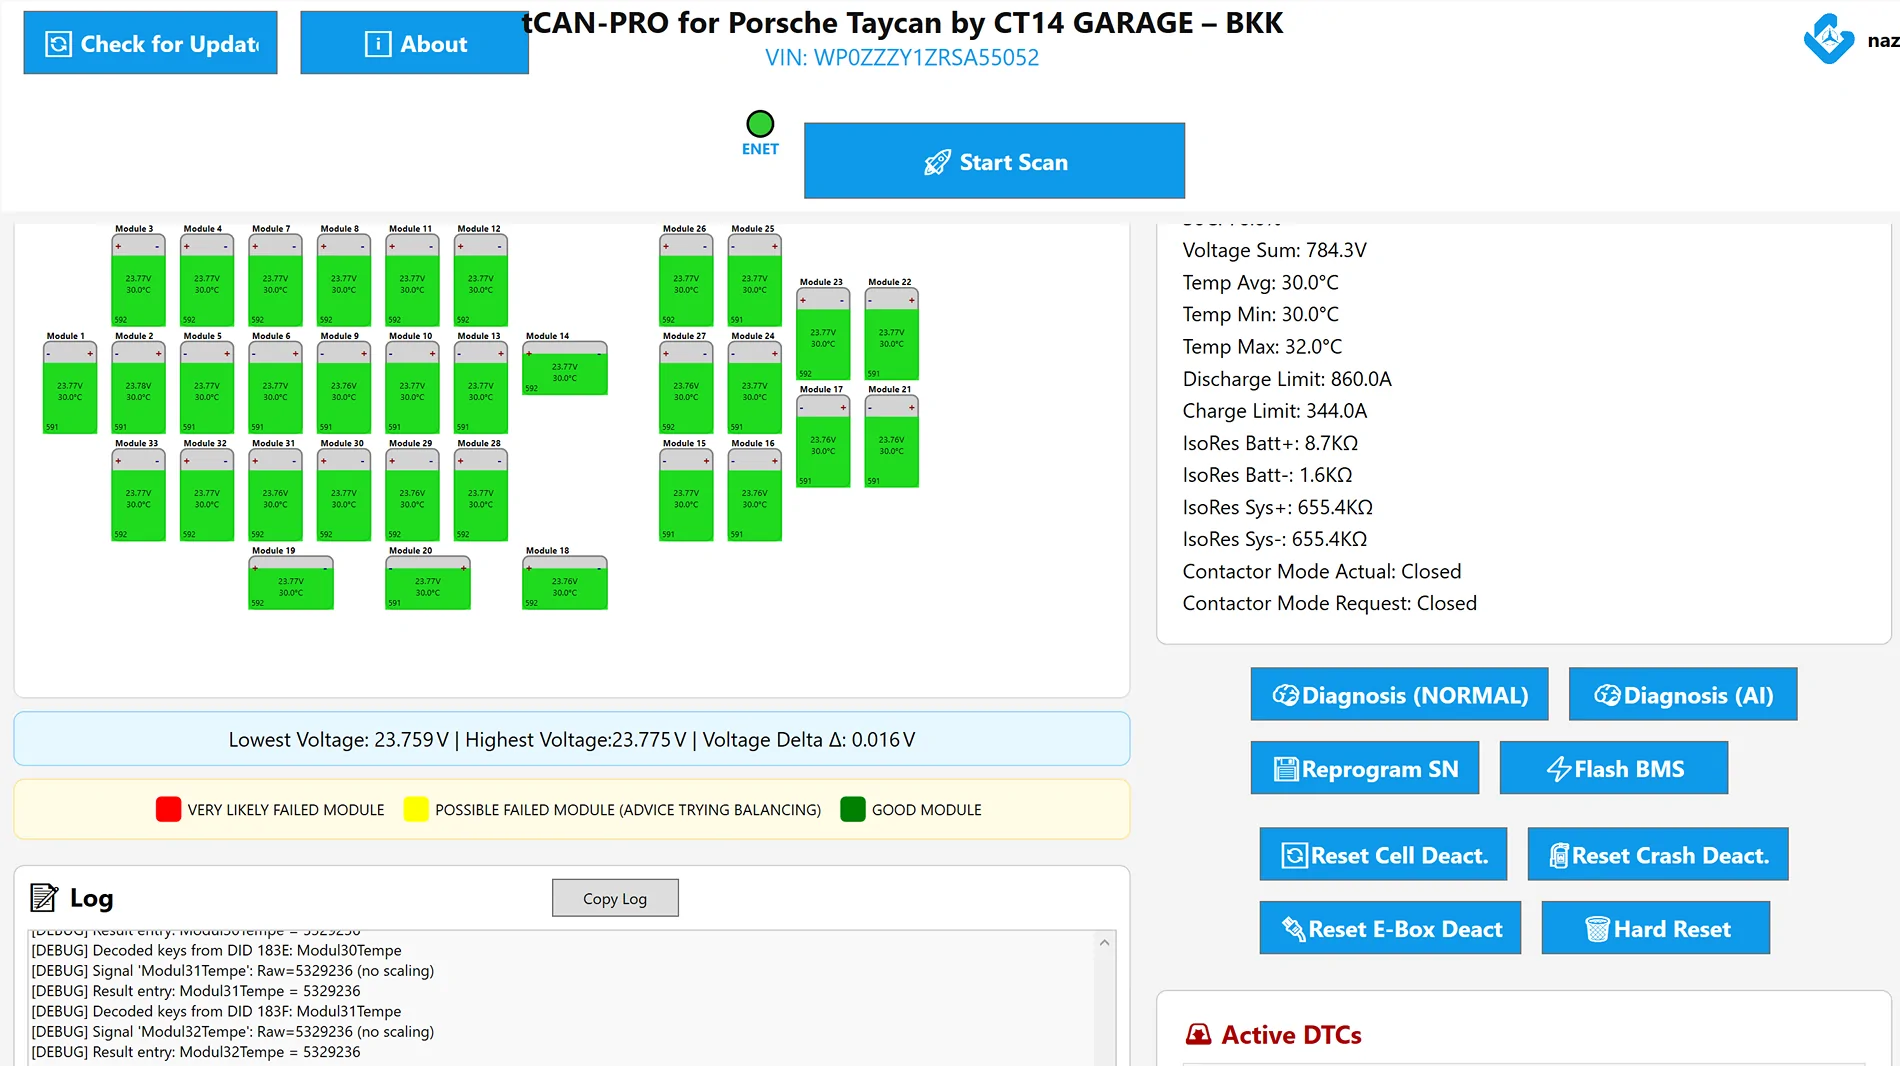Click the Discharge Limit: 860.0A value
Screen dimensions: 1900x1066
pyautogui.click(x=1287, y=379)
